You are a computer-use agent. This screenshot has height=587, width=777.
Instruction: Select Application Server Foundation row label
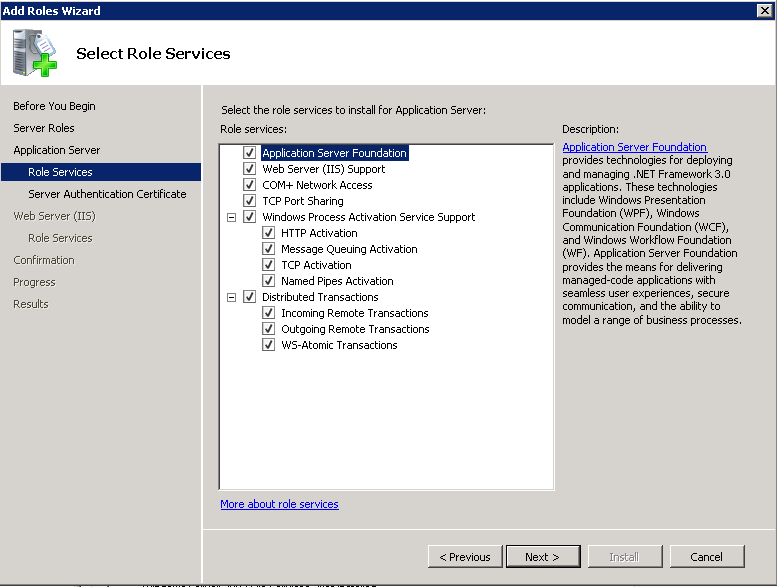(x=334, y=153)
